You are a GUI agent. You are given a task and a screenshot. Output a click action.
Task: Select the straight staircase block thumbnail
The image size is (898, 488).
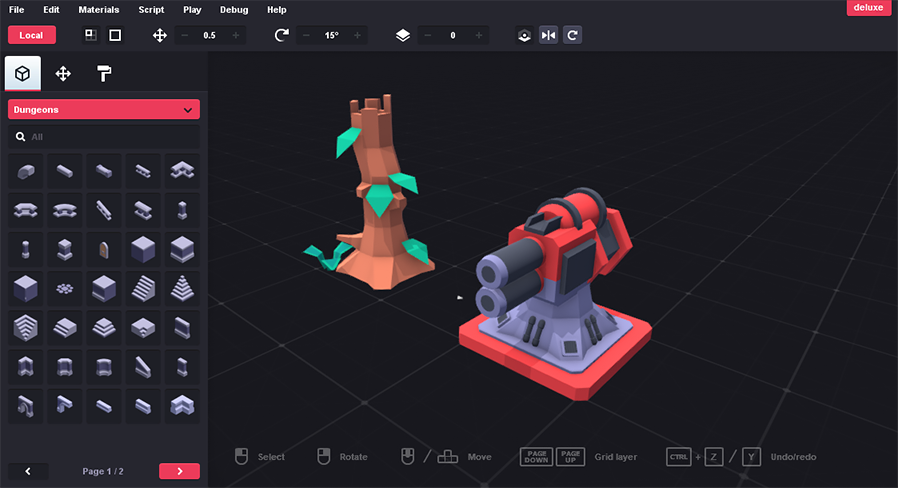click(x=143, y=289)
